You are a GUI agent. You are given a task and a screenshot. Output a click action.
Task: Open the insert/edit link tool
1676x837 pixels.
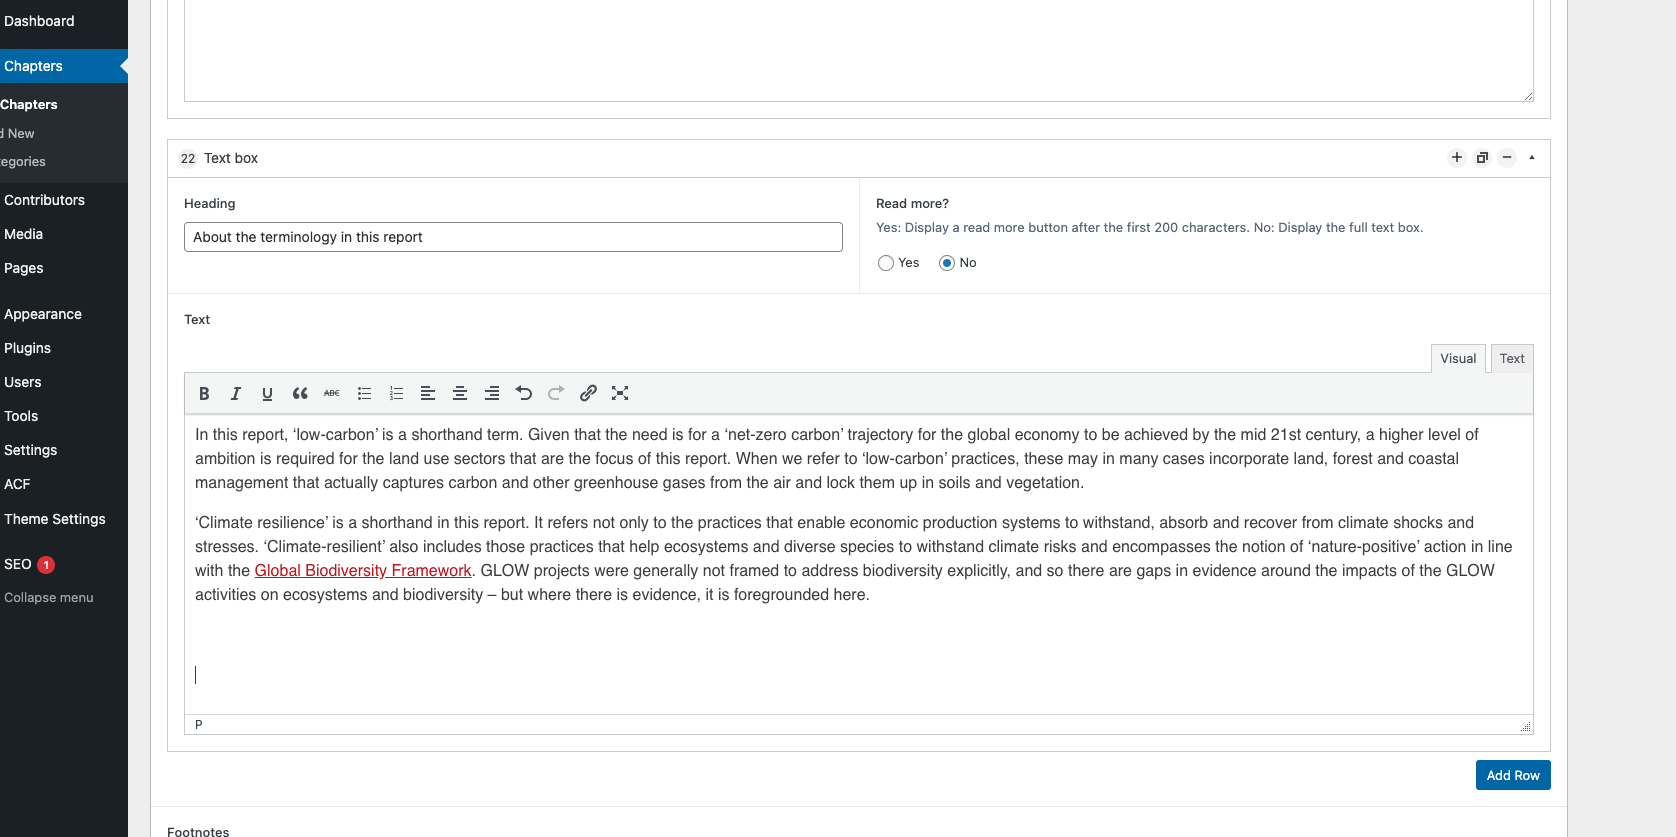tap(588, 394)
